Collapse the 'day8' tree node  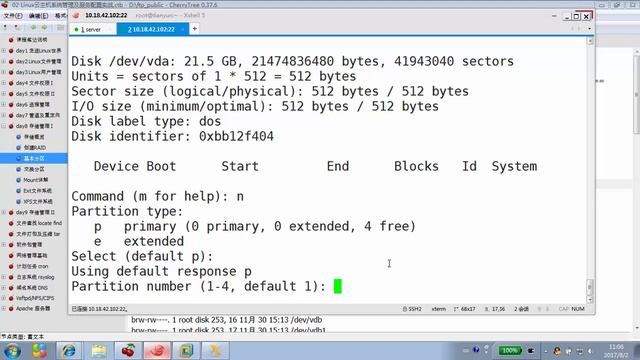click(4, 126)
